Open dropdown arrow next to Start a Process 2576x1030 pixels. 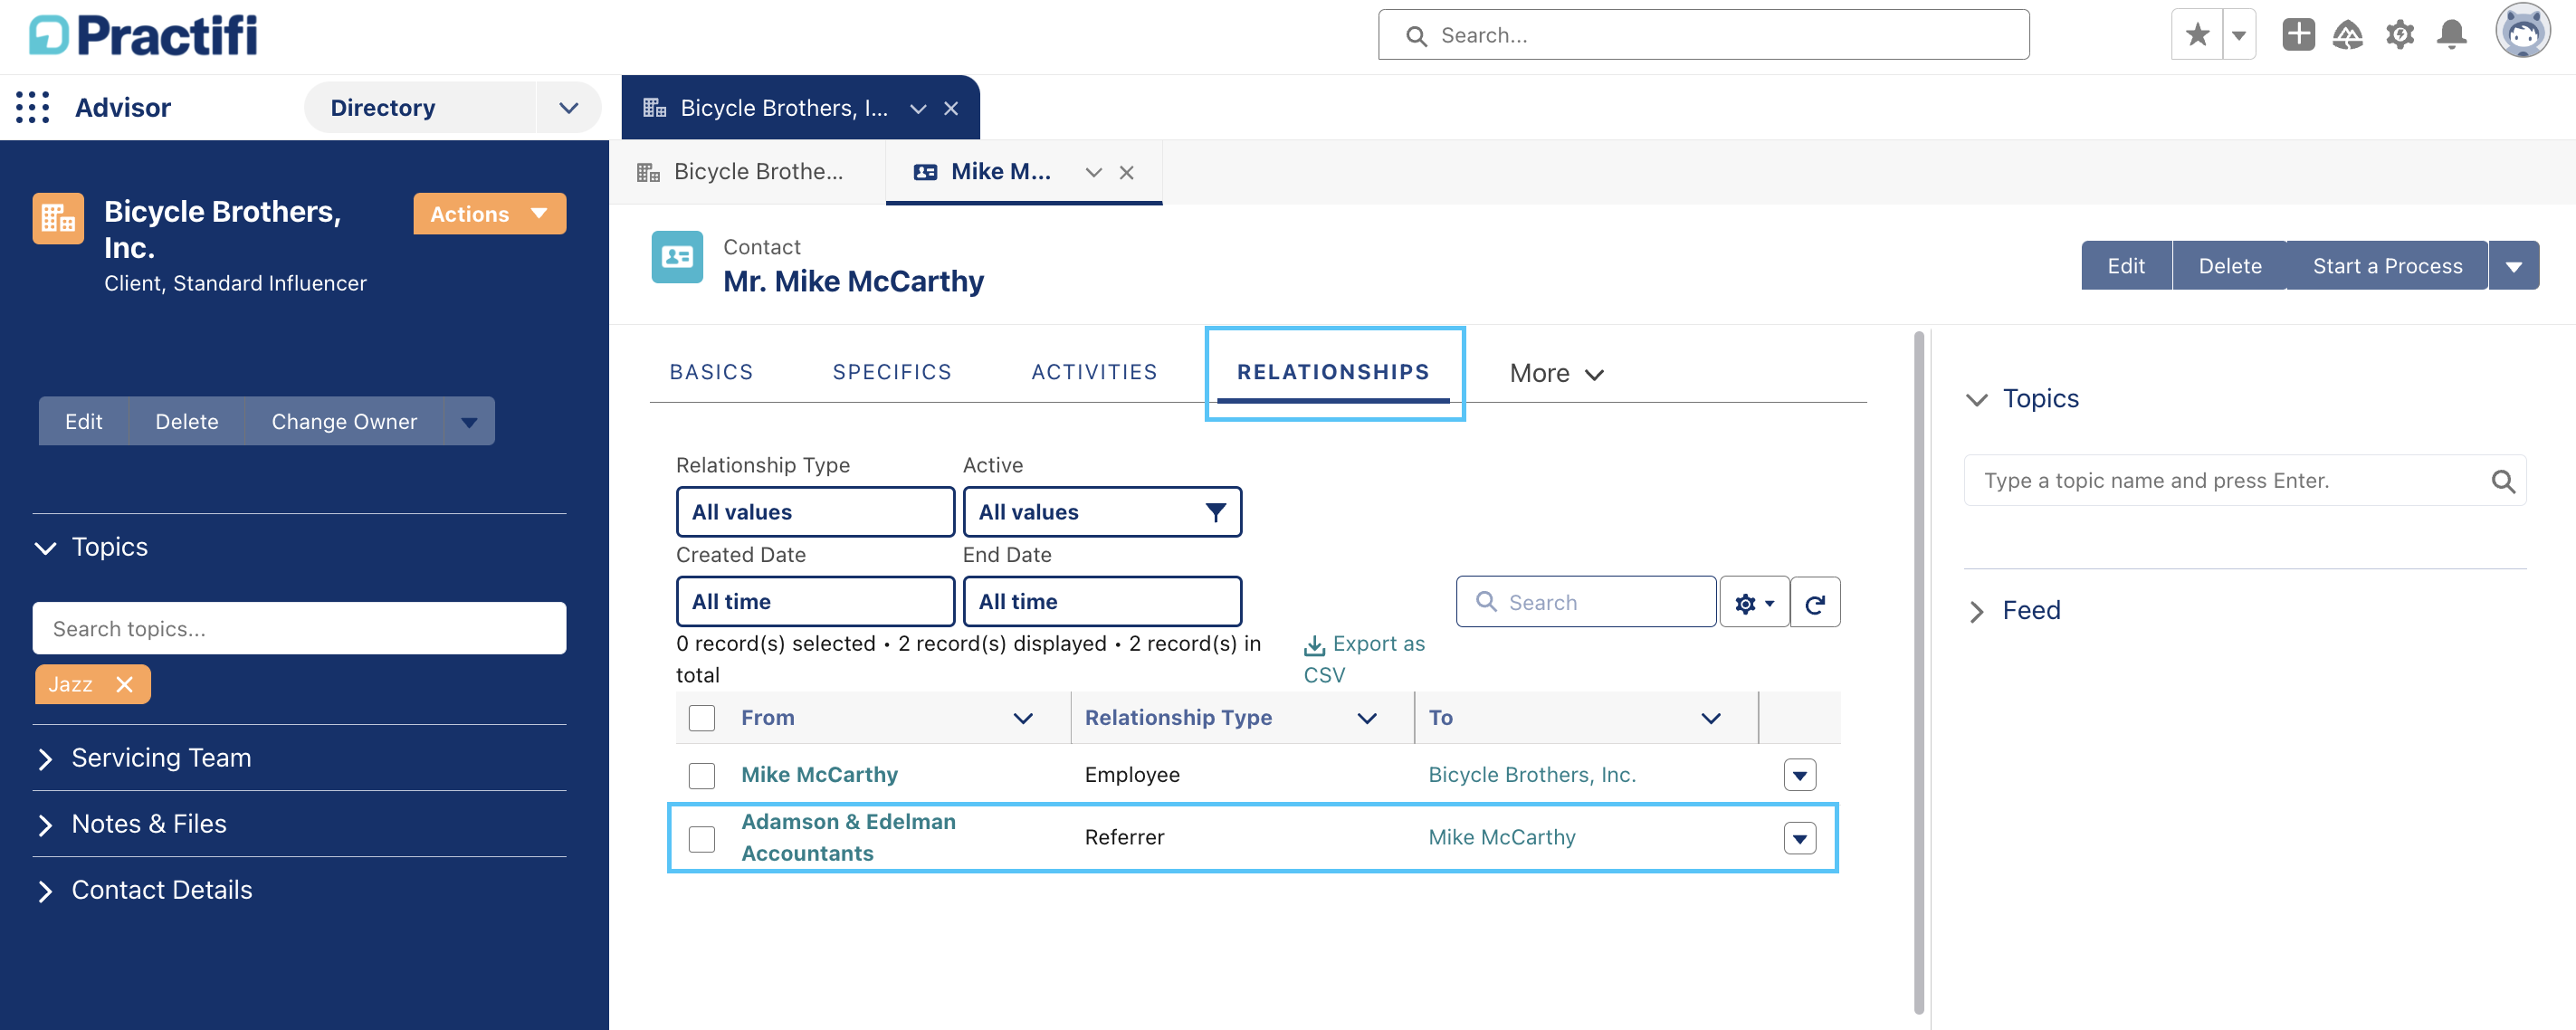click(2514, 265)
